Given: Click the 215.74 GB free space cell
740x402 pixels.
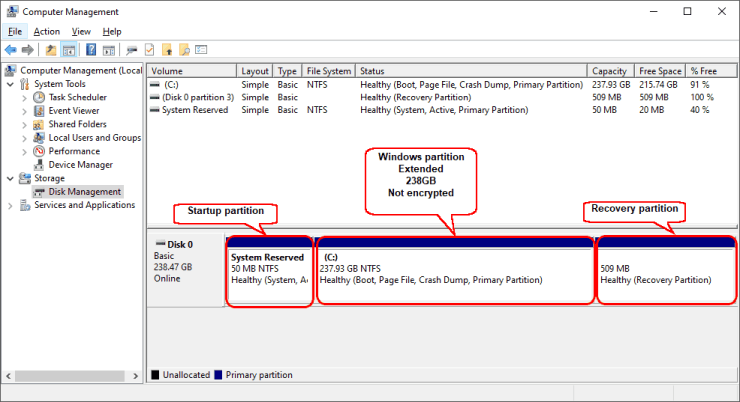Looking at the screenshot, I should [x=658, y=84].
